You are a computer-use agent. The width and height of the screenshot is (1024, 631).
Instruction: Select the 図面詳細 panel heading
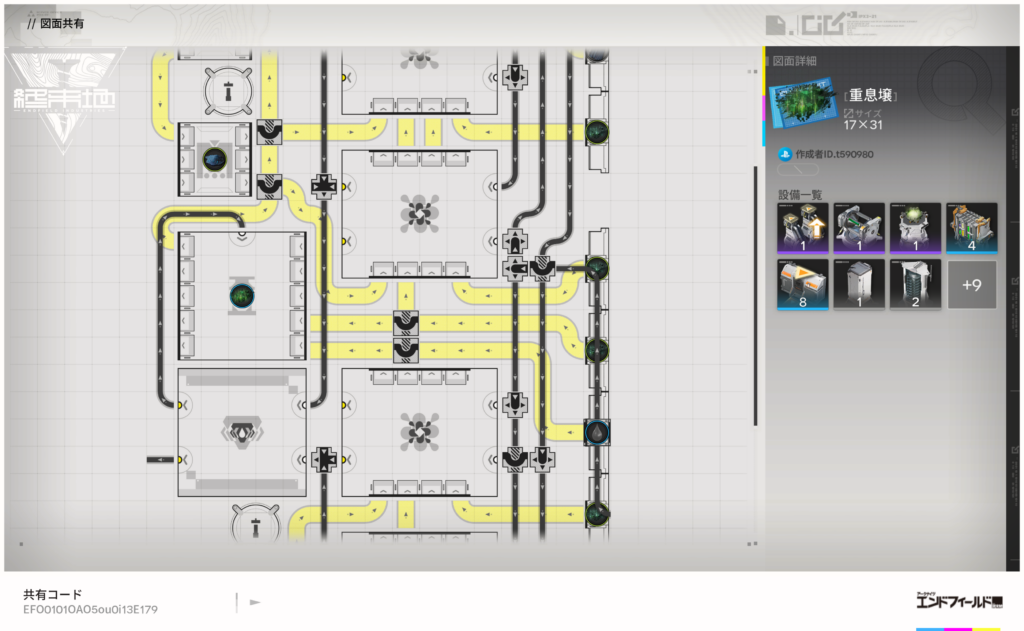pyautogui.click(x=795, y=61)
